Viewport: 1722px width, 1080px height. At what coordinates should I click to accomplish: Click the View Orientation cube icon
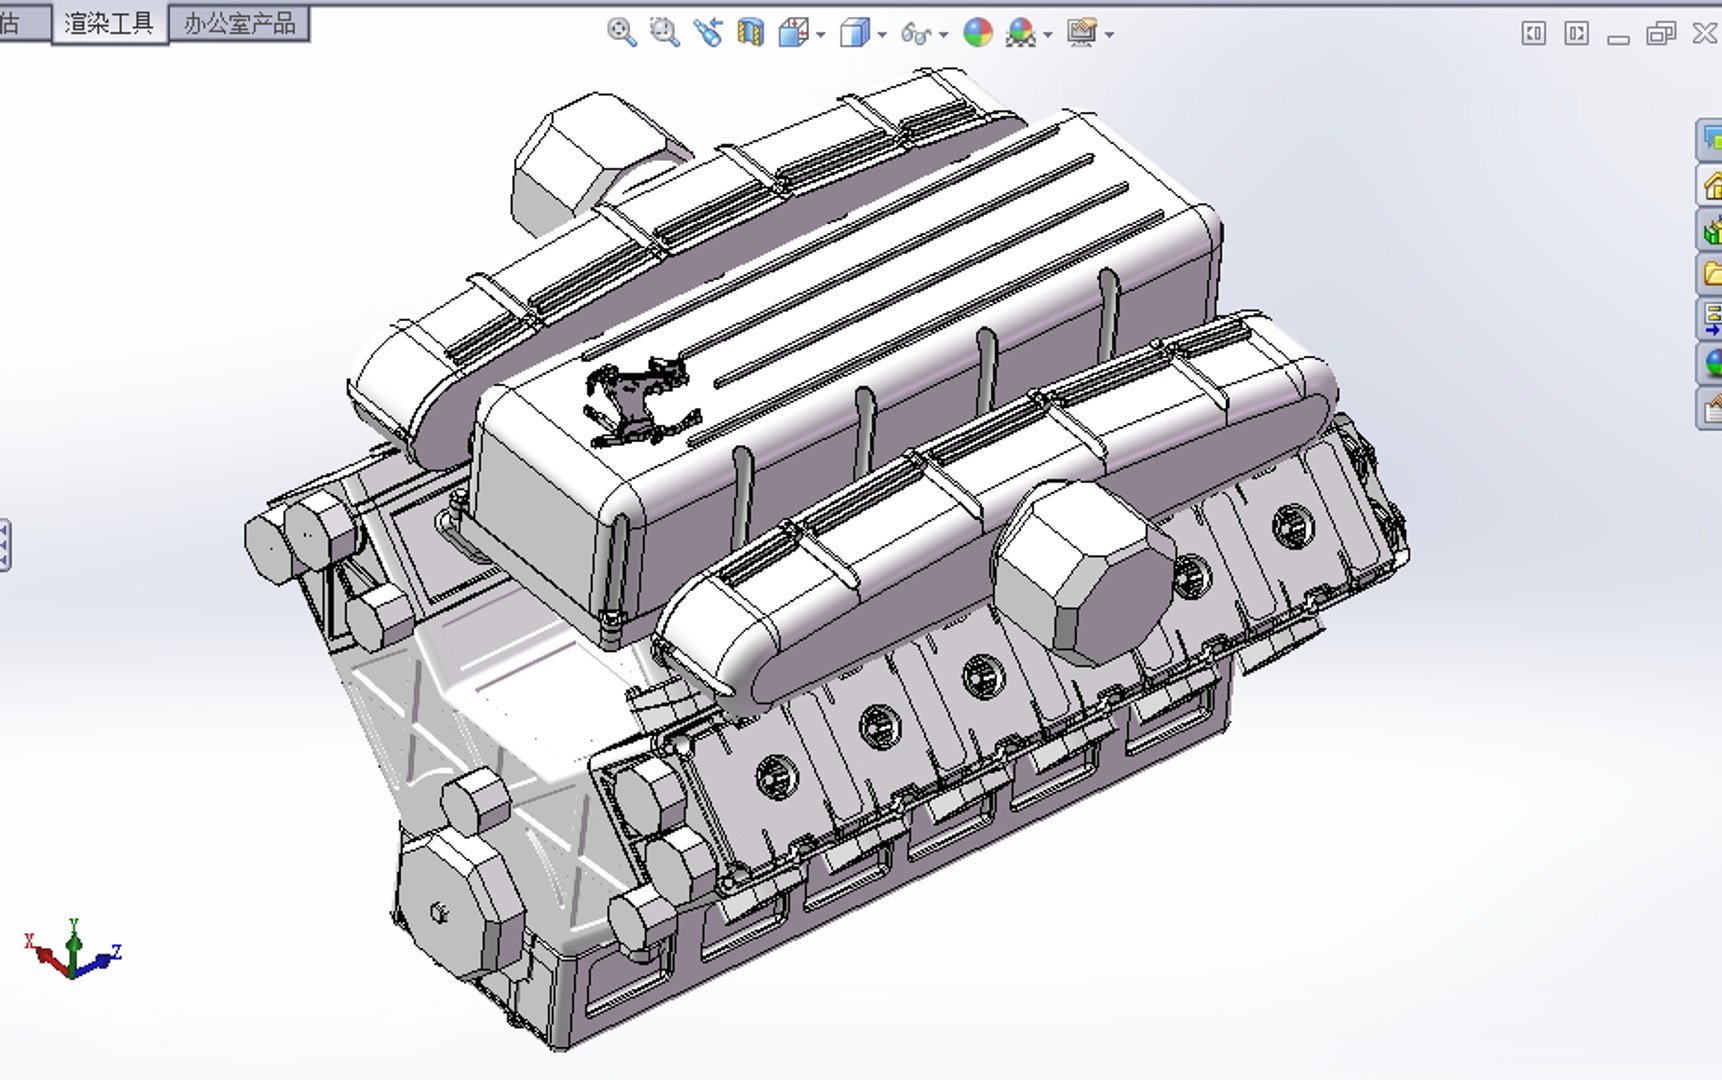tap(793, 33)
